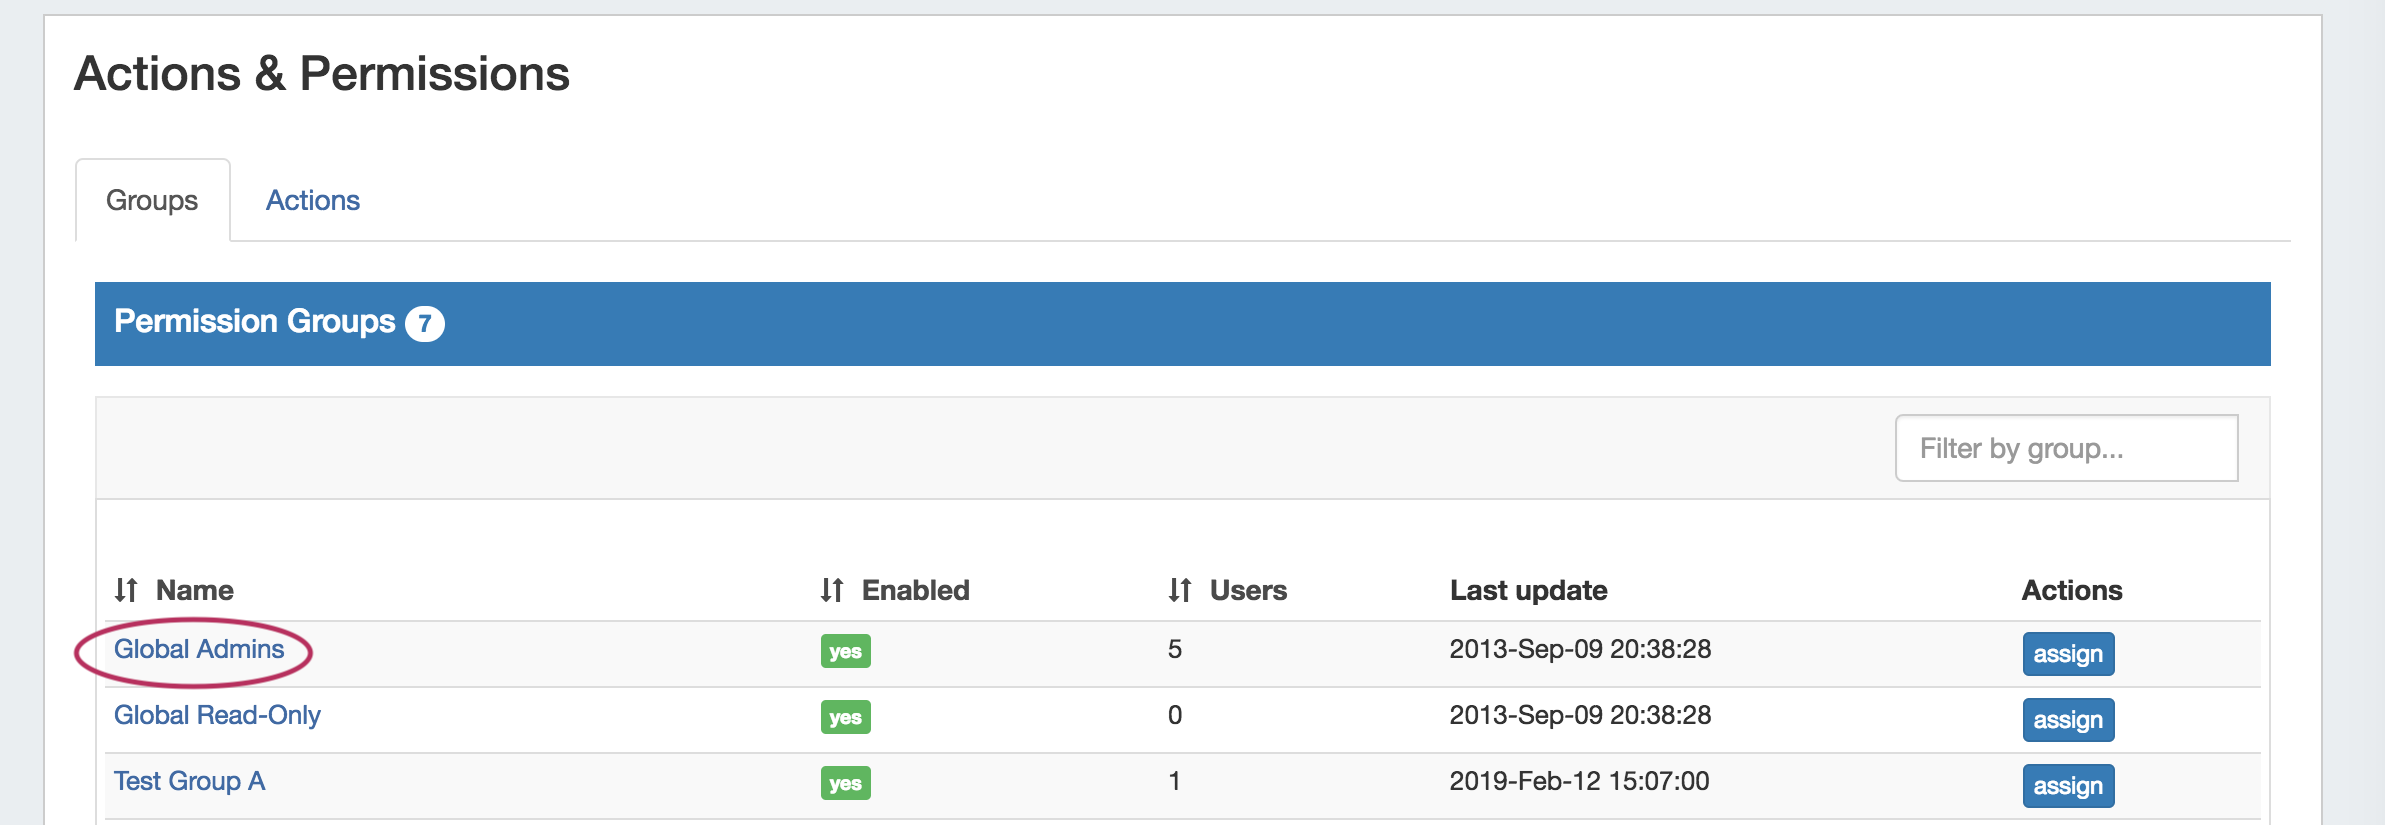The height and width of the screenshot is (825, 2385).
Task: Click the sort arrows icon beside Enabled
Action: coord(832,590)
